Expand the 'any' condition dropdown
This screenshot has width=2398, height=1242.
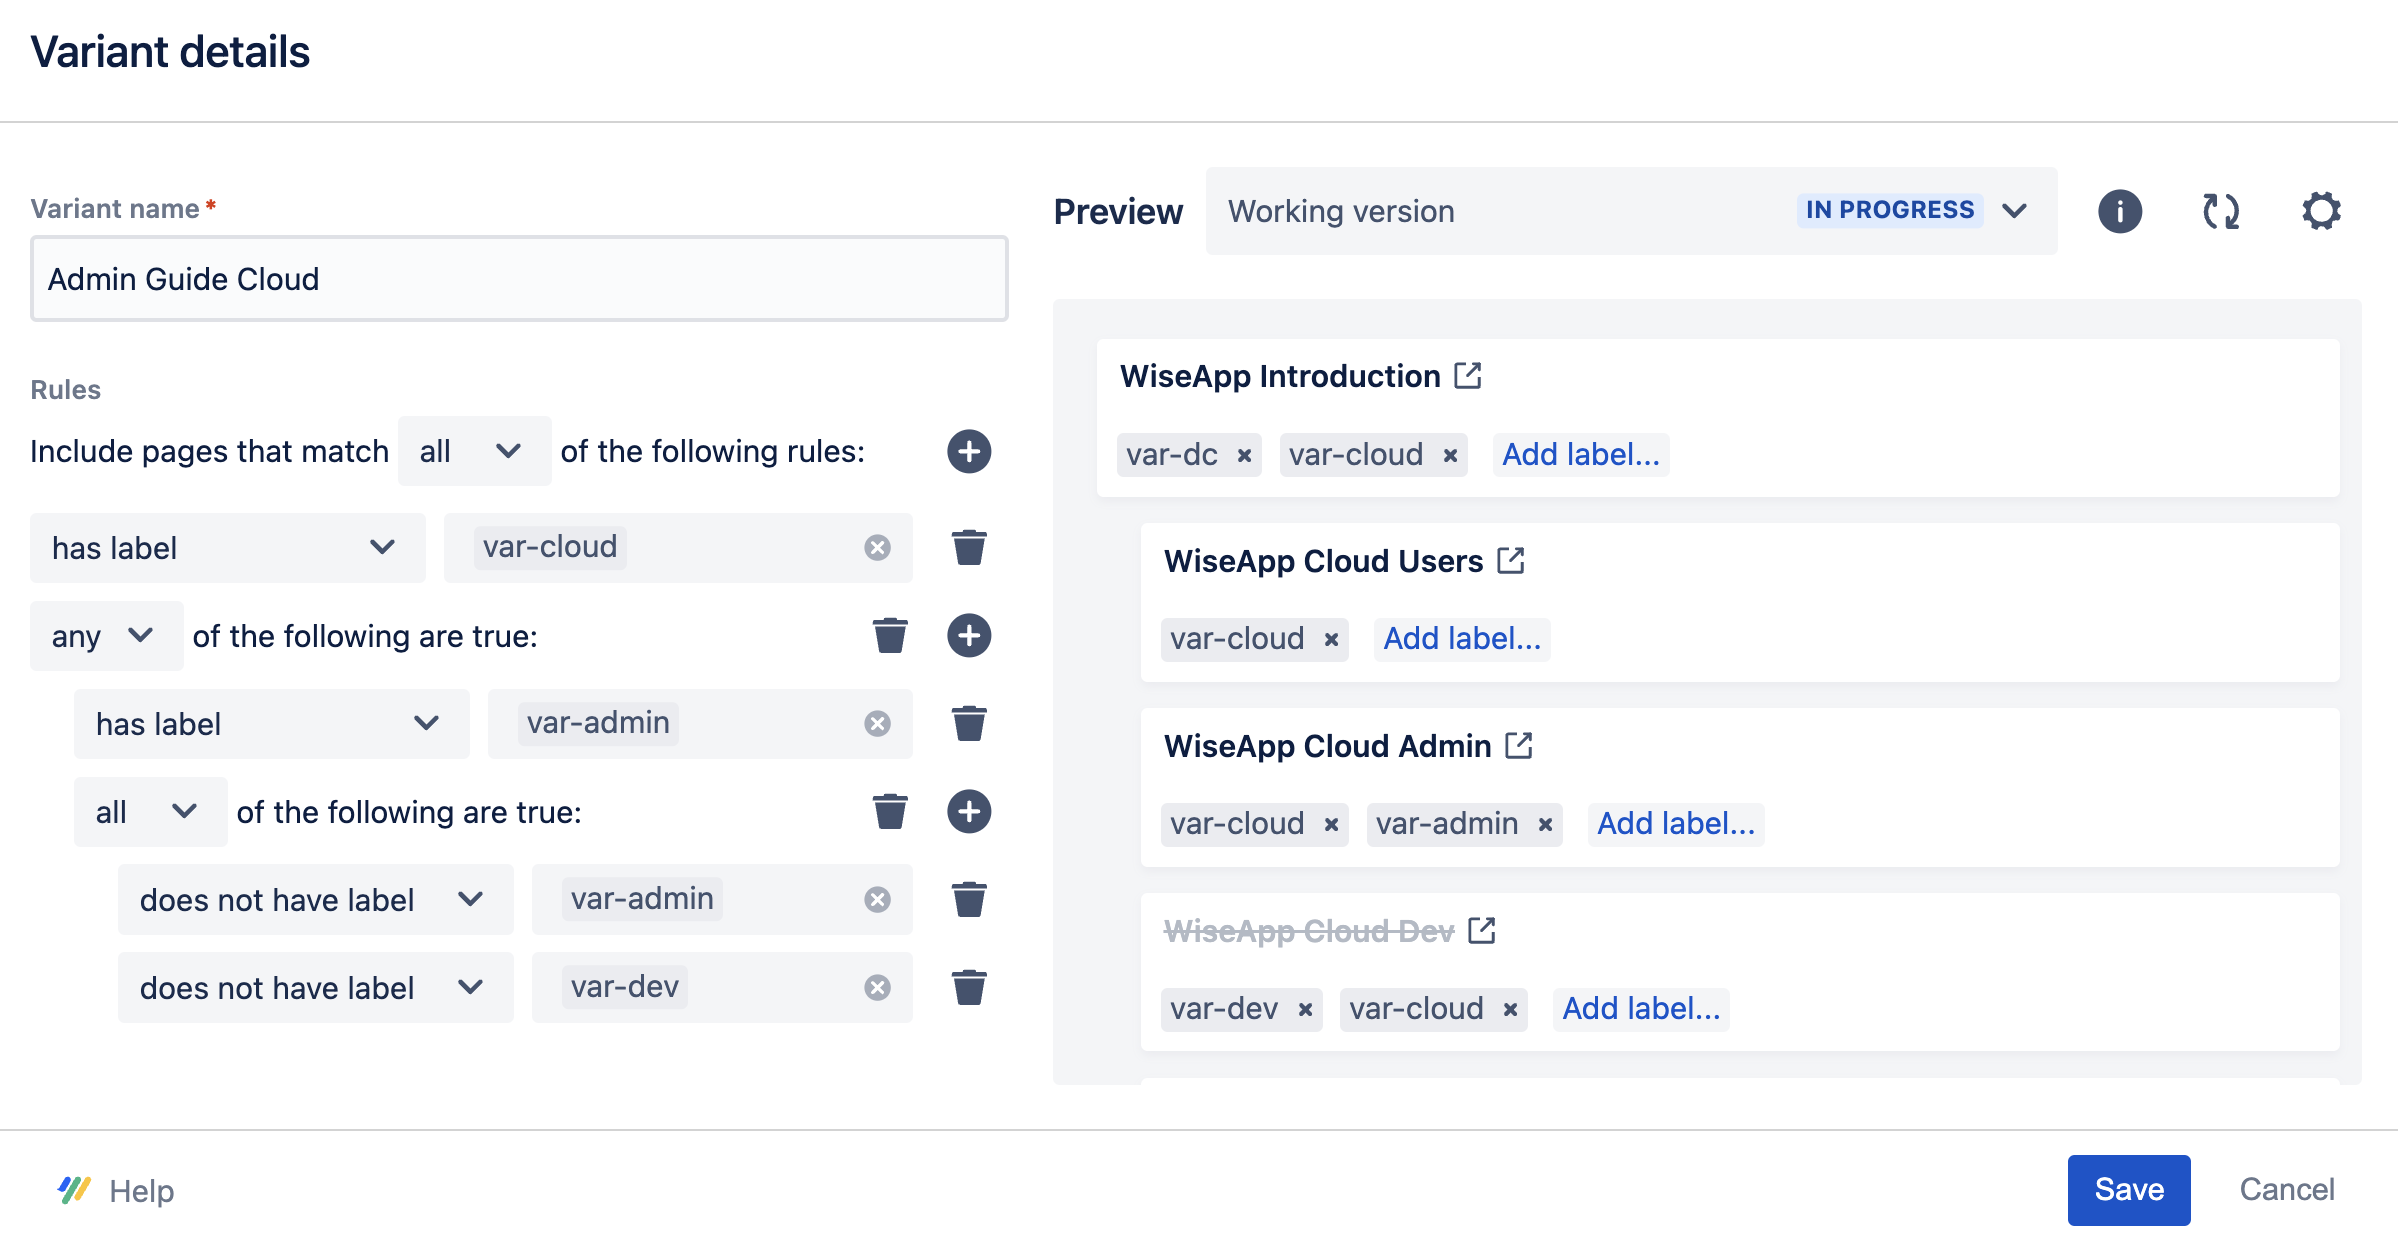tap(106, 636)
